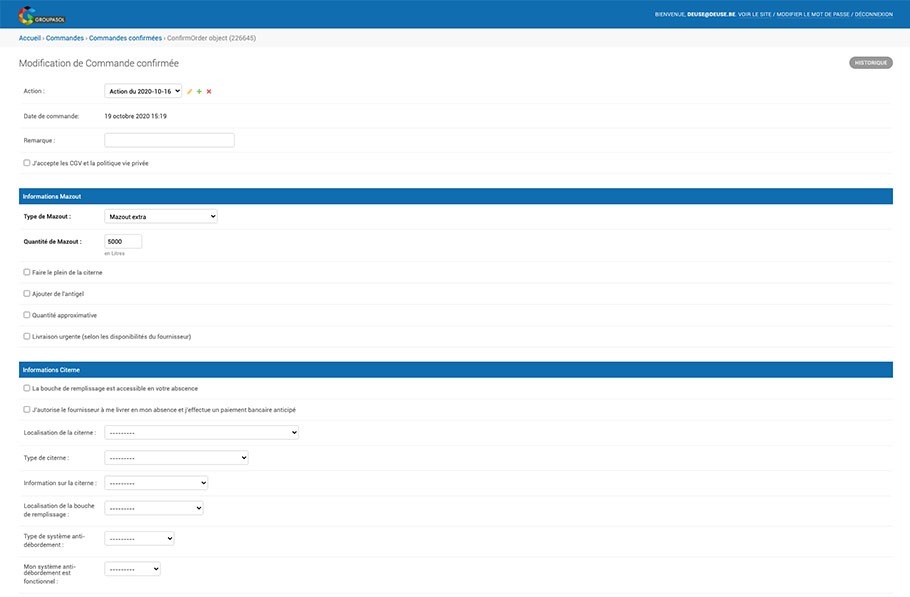This screenshot has height=597, width=910.
Task: Enable Faire le plein de la citerne
Action: coord(27,272)
